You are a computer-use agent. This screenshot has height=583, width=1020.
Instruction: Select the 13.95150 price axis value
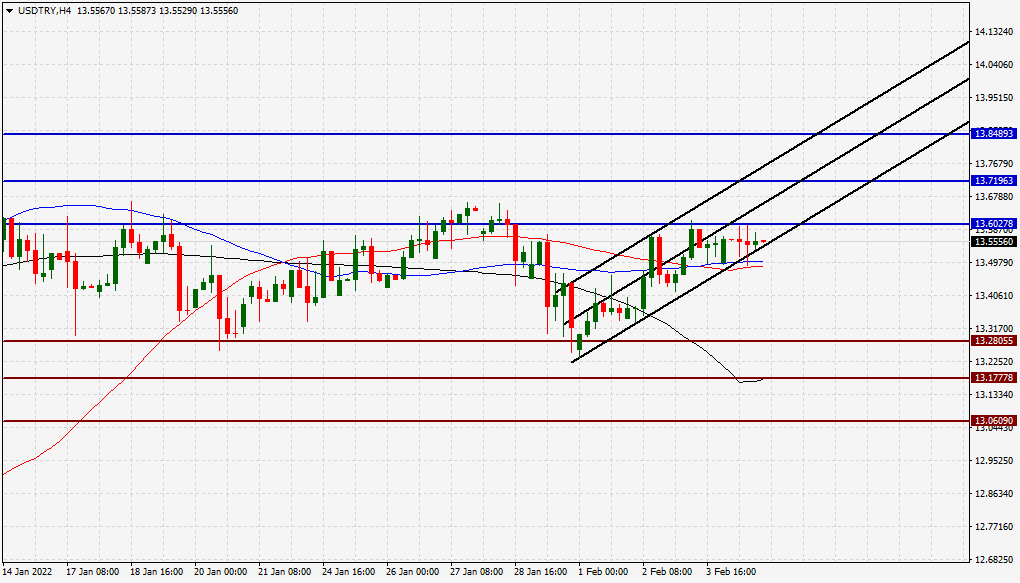[994, 98]
